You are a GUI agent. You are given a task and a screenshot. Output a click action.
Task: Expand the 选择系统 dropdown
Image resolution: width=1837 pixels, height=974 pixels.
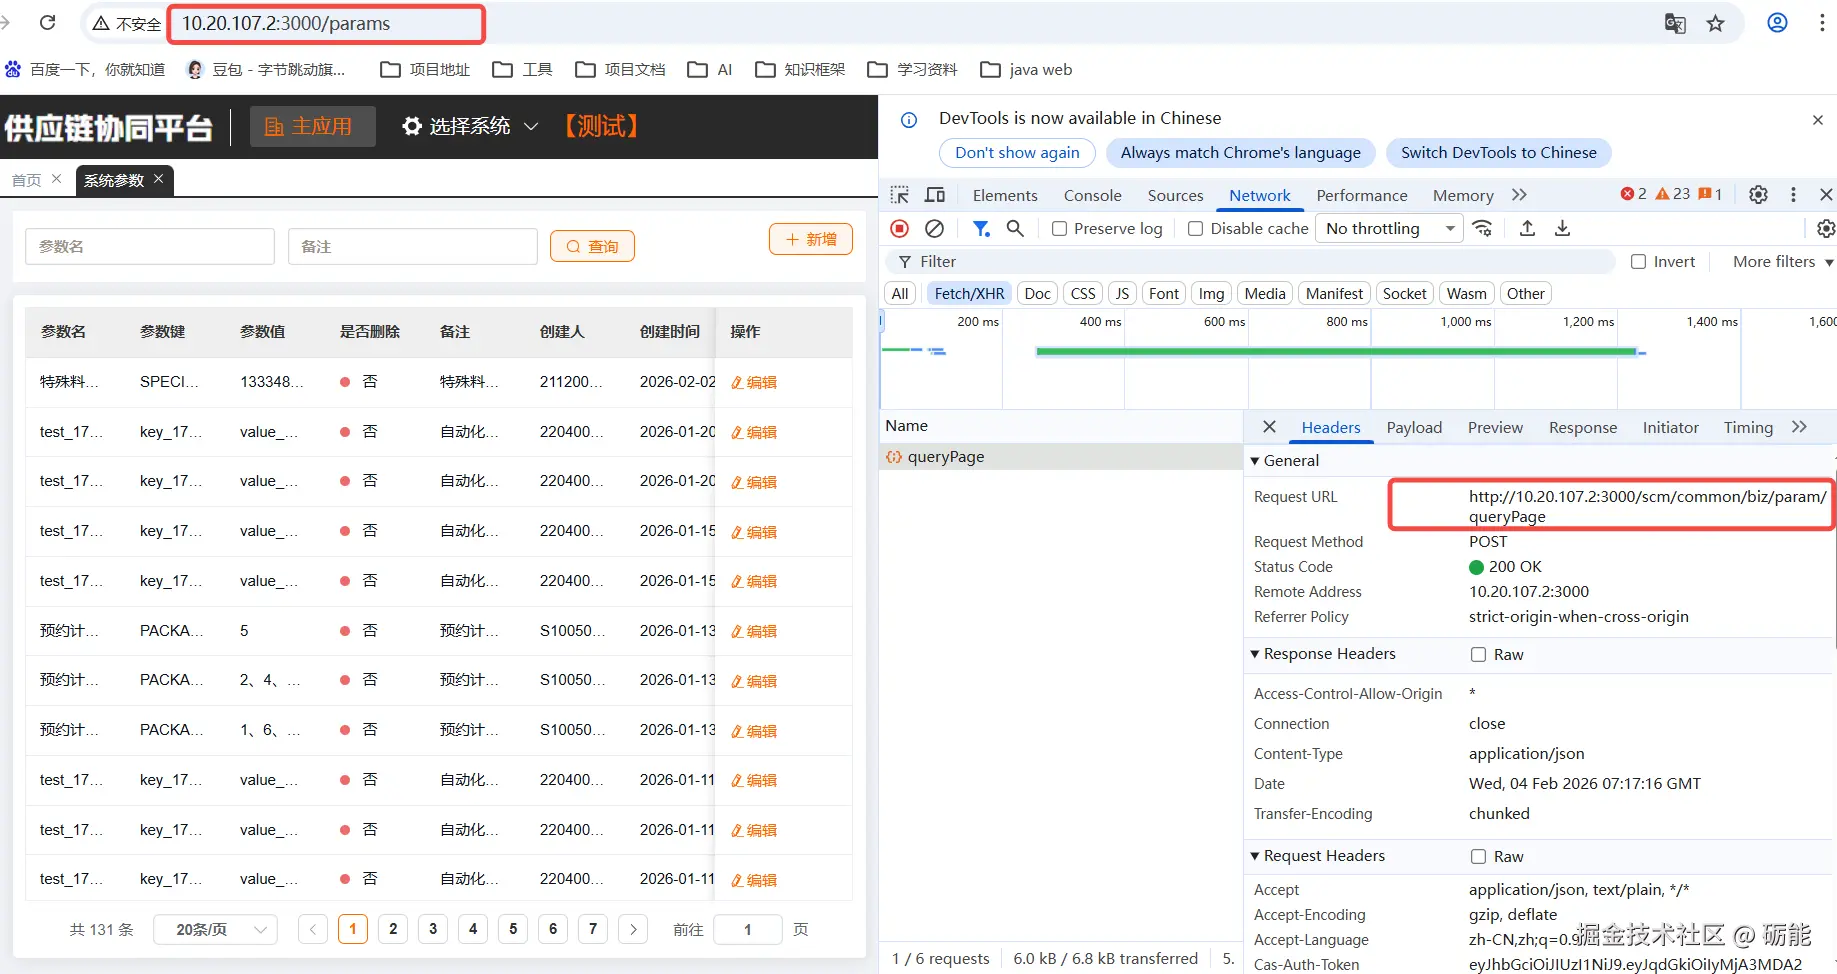(470, 127)
